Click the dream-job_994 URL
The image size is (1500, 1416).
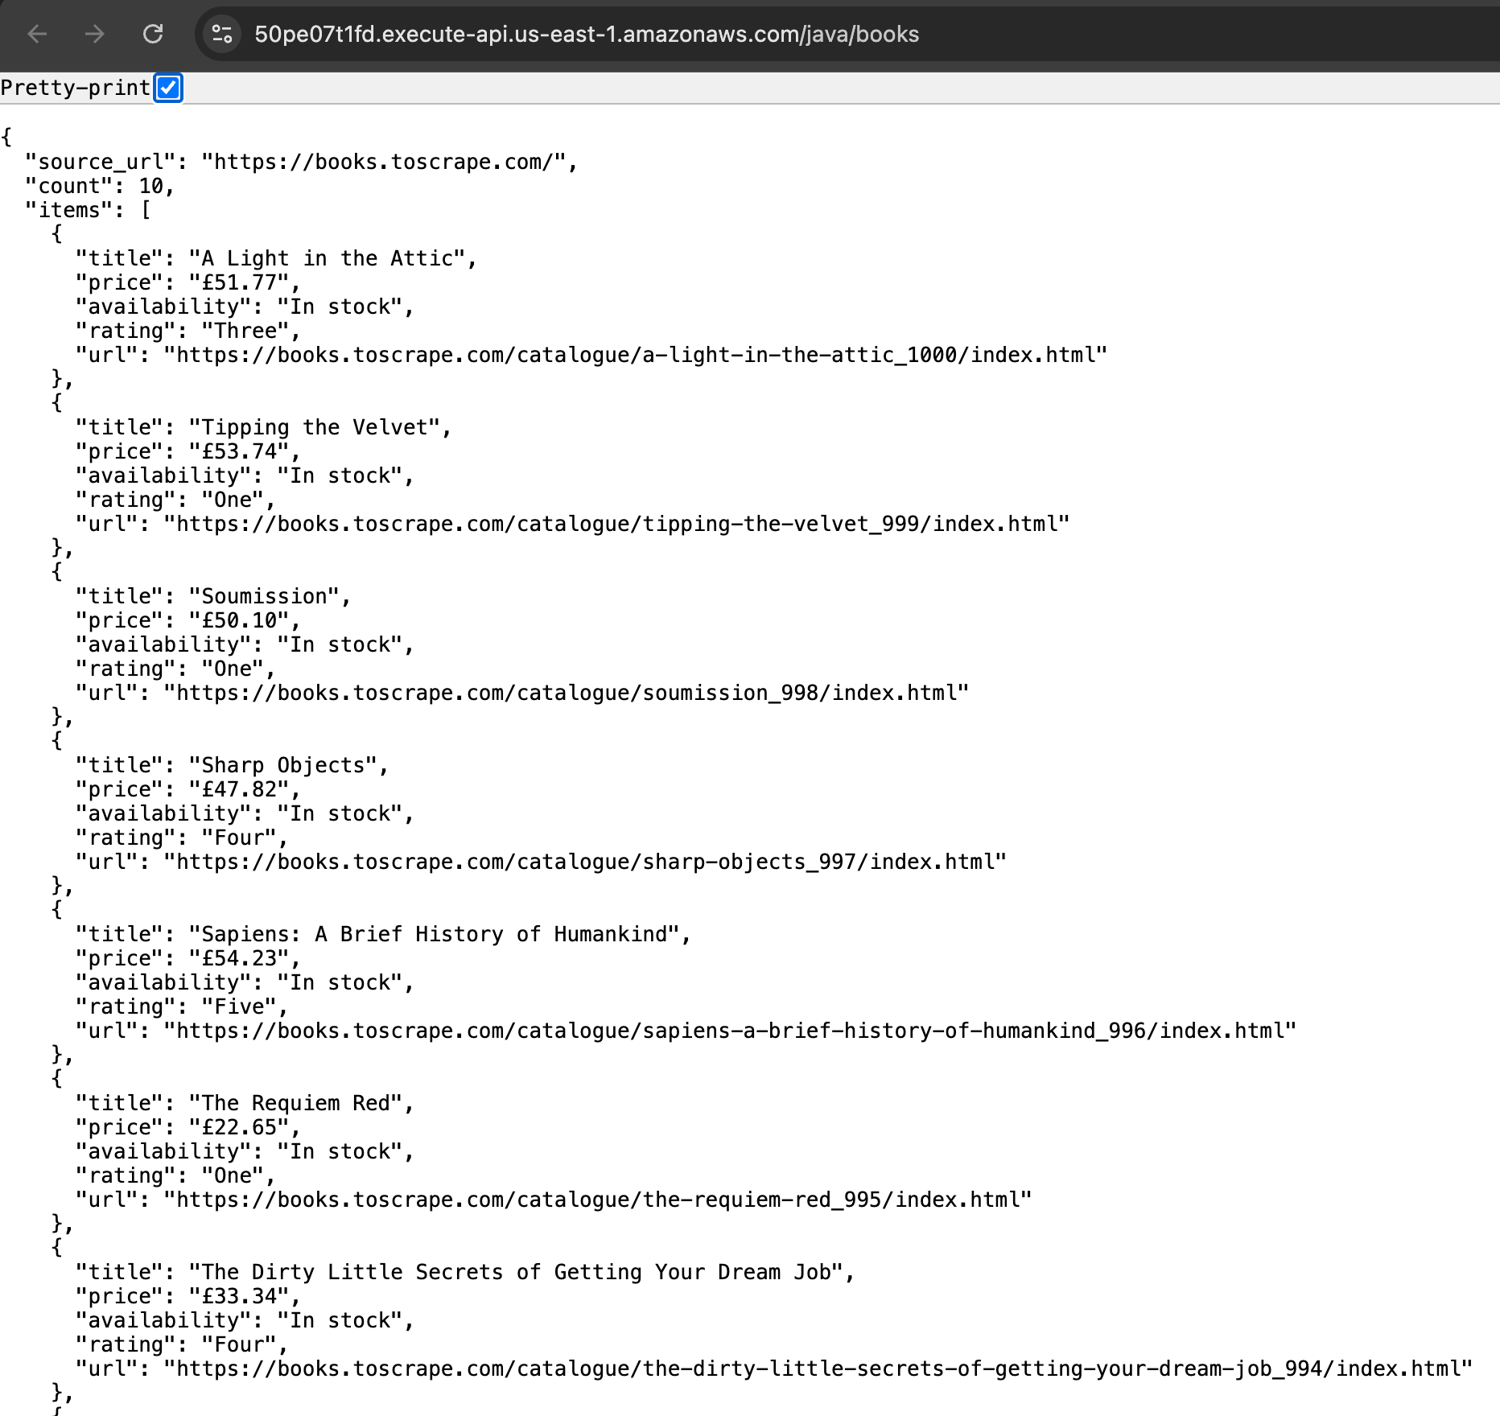pos(818,1369)
